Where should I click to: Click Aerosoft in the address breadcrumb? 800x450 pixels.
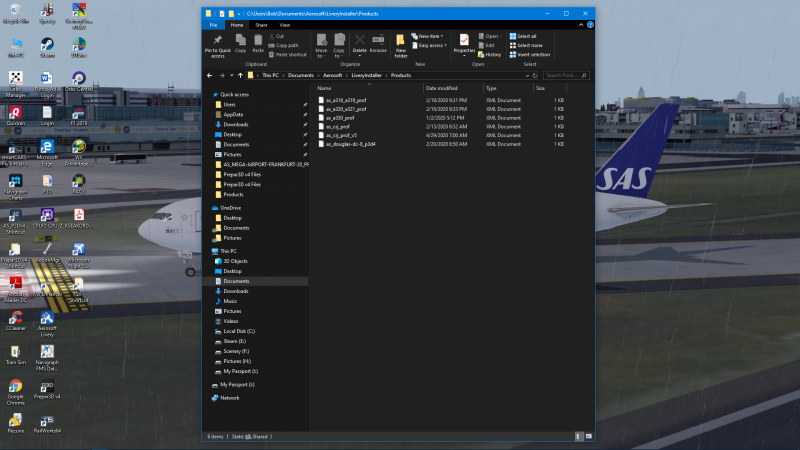click(x=332, y=76)
